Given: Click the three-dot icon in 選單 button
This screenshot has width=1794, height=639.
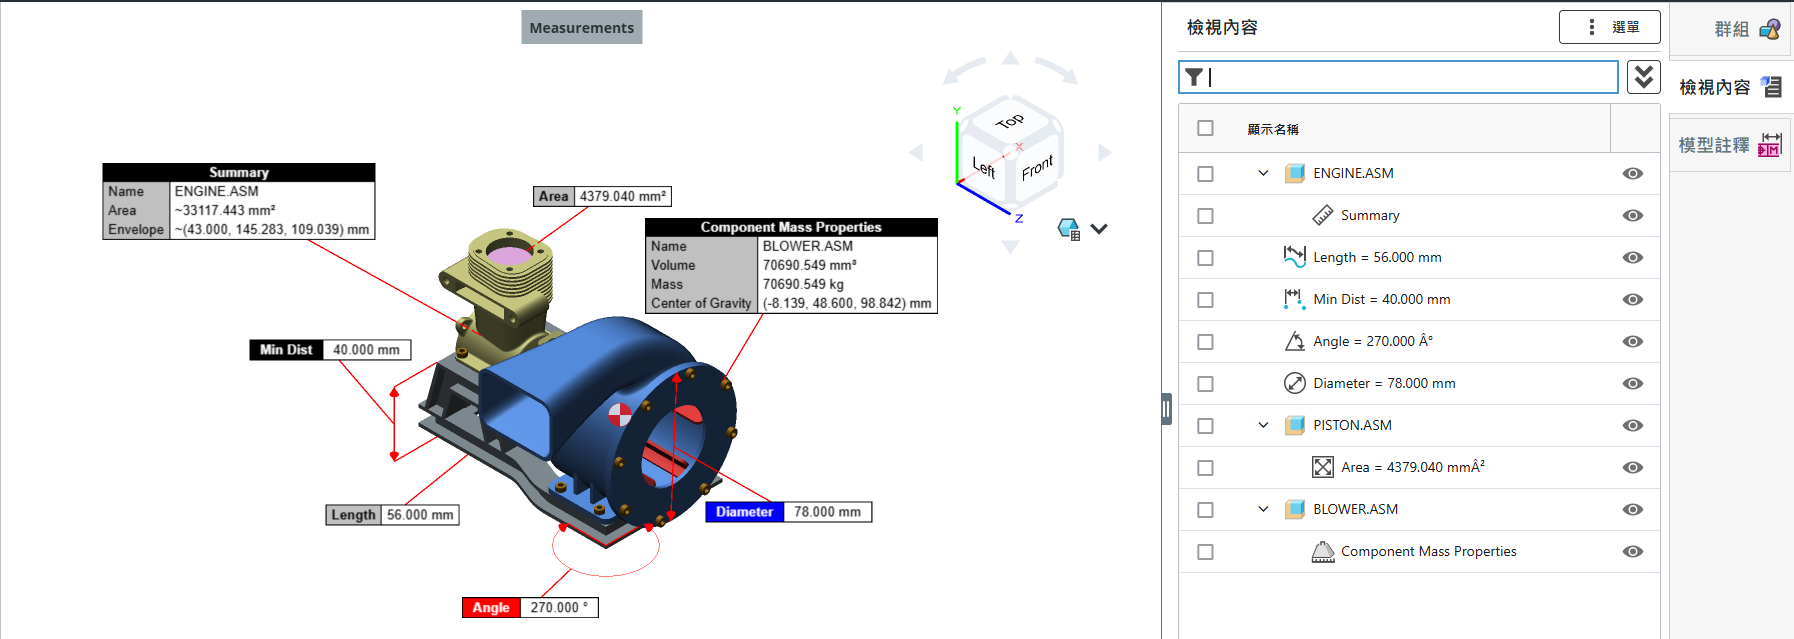Looking at the screenshot, I should pos(1592,27).
